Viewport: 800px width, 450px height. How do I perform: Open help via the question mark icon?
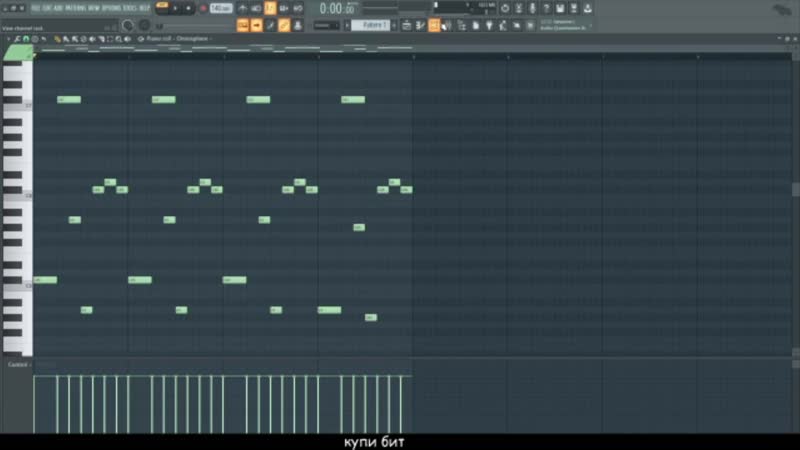click(546, 8)
